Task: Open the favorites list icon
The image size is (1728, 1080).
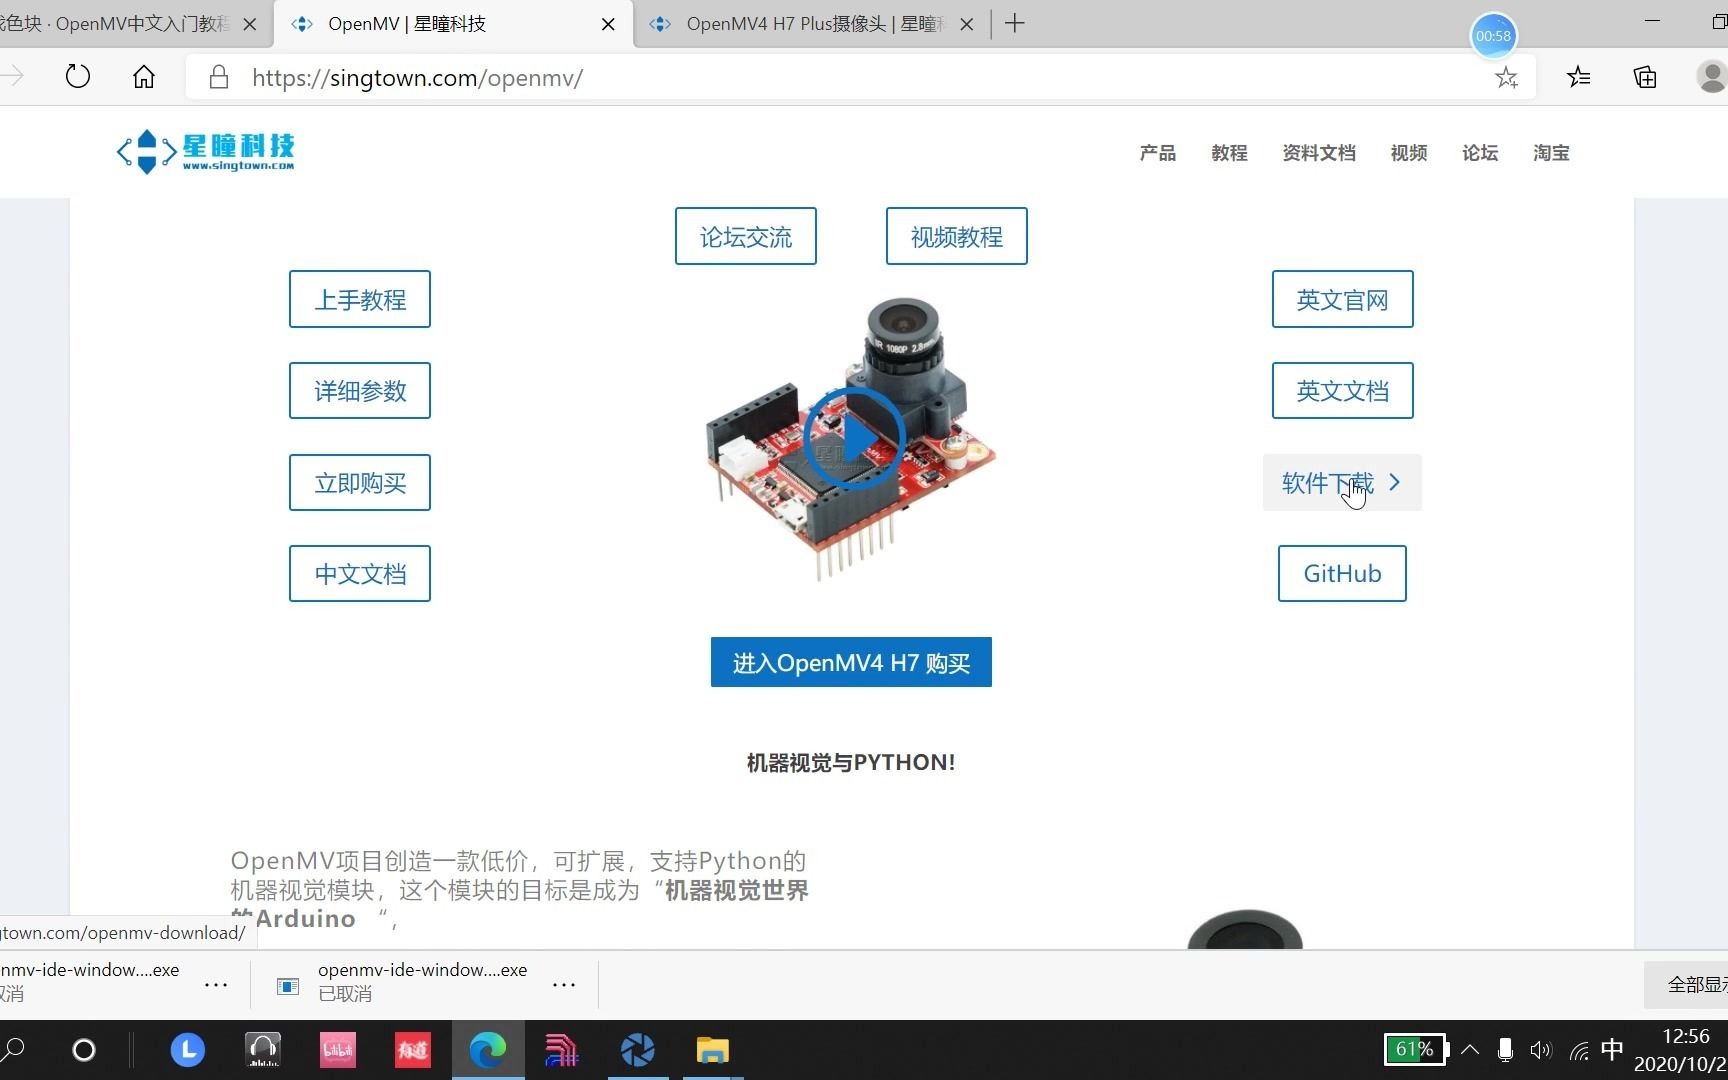Action: click(x=1579, y=77)
